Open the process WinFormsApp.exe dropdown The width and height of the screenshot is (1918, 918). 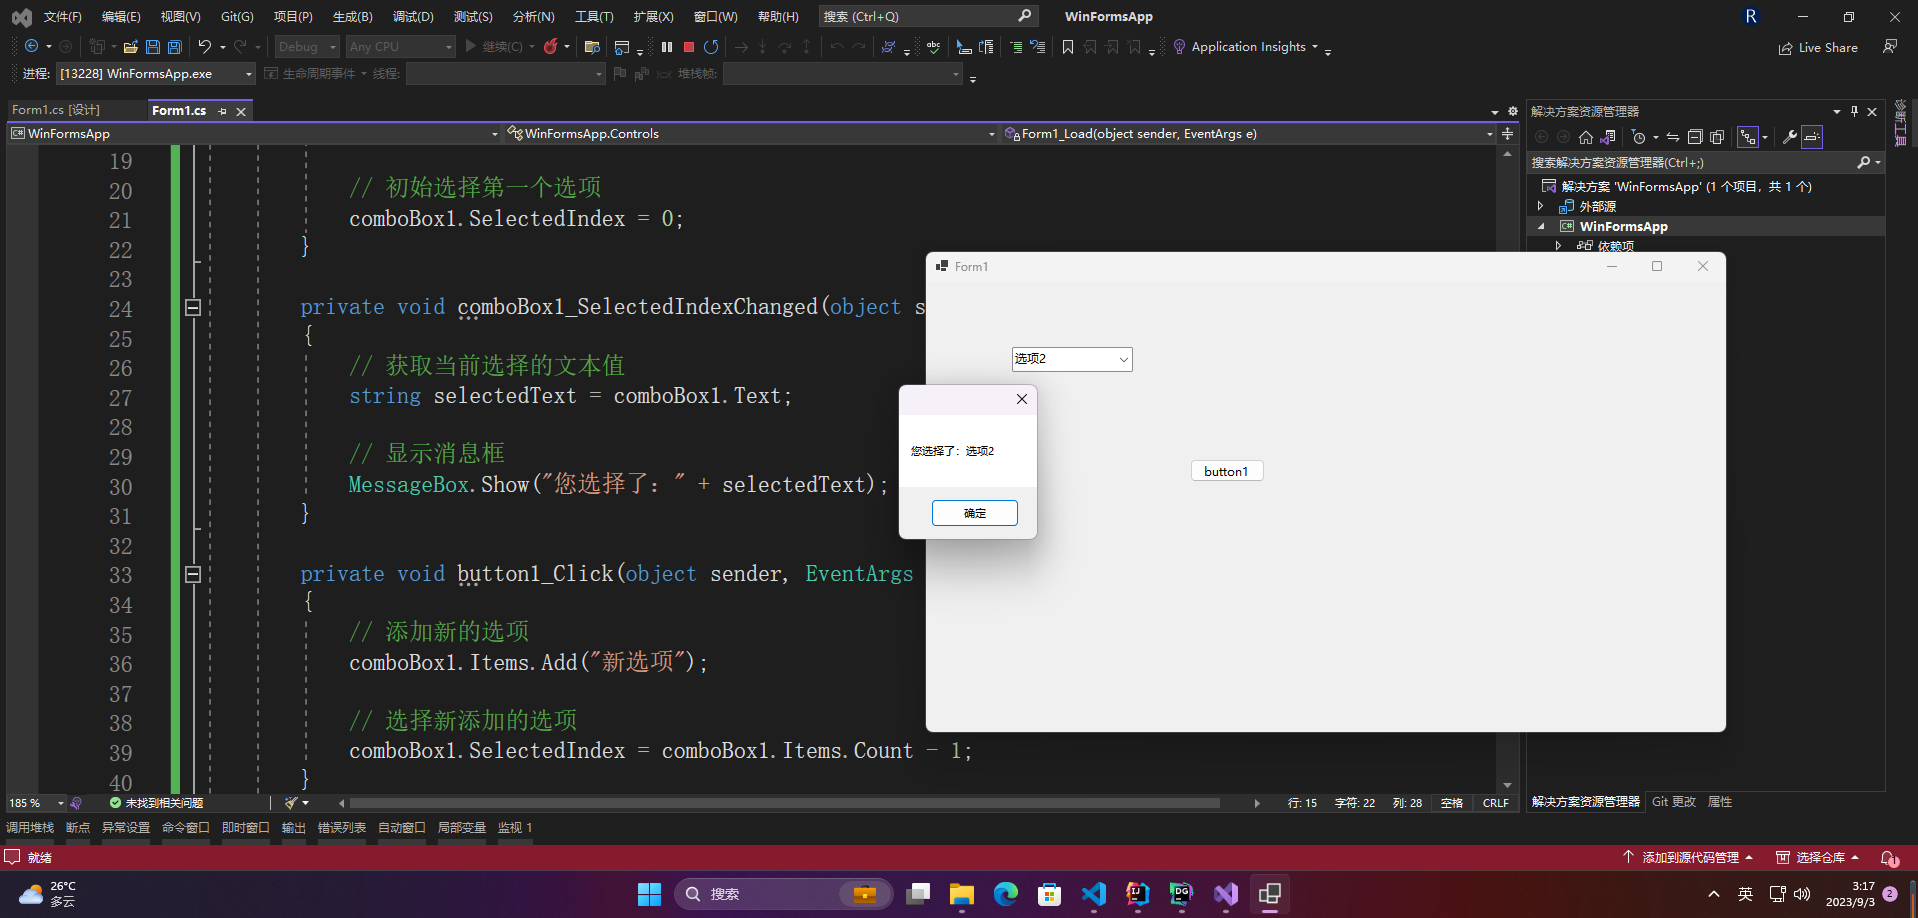pyautogui.click(x=156, y=74)
